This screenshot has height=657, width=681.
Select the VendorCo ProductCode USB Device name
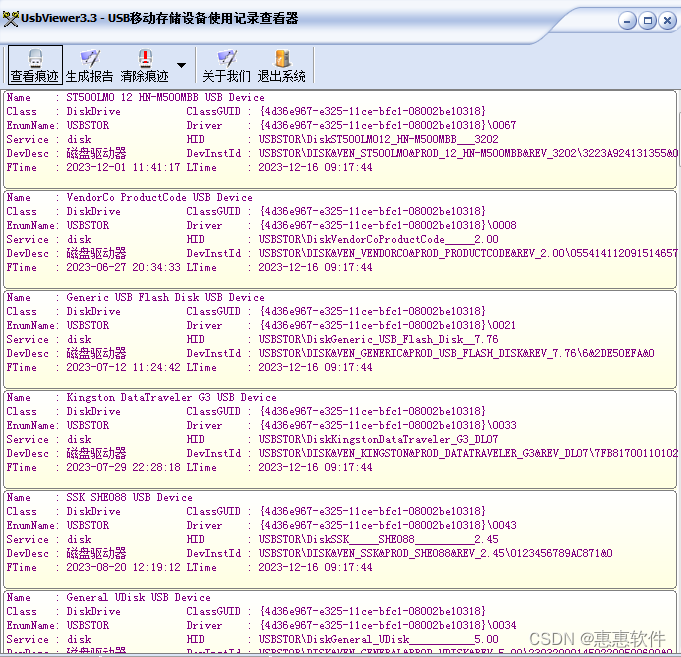[x=159, y=197]
